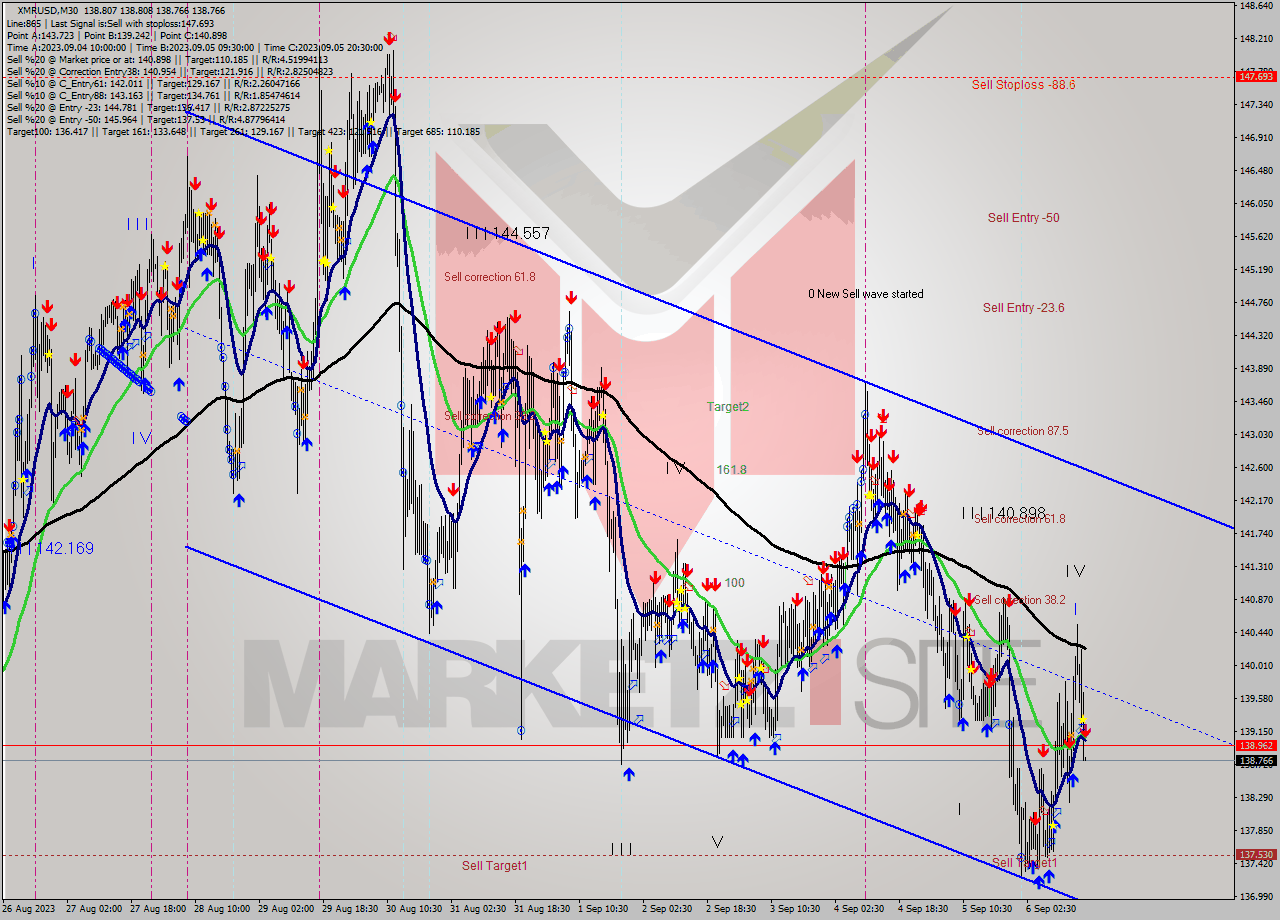
Task: Select the 'I I I 140.898' wave label
Action: tap(1003, 513)
